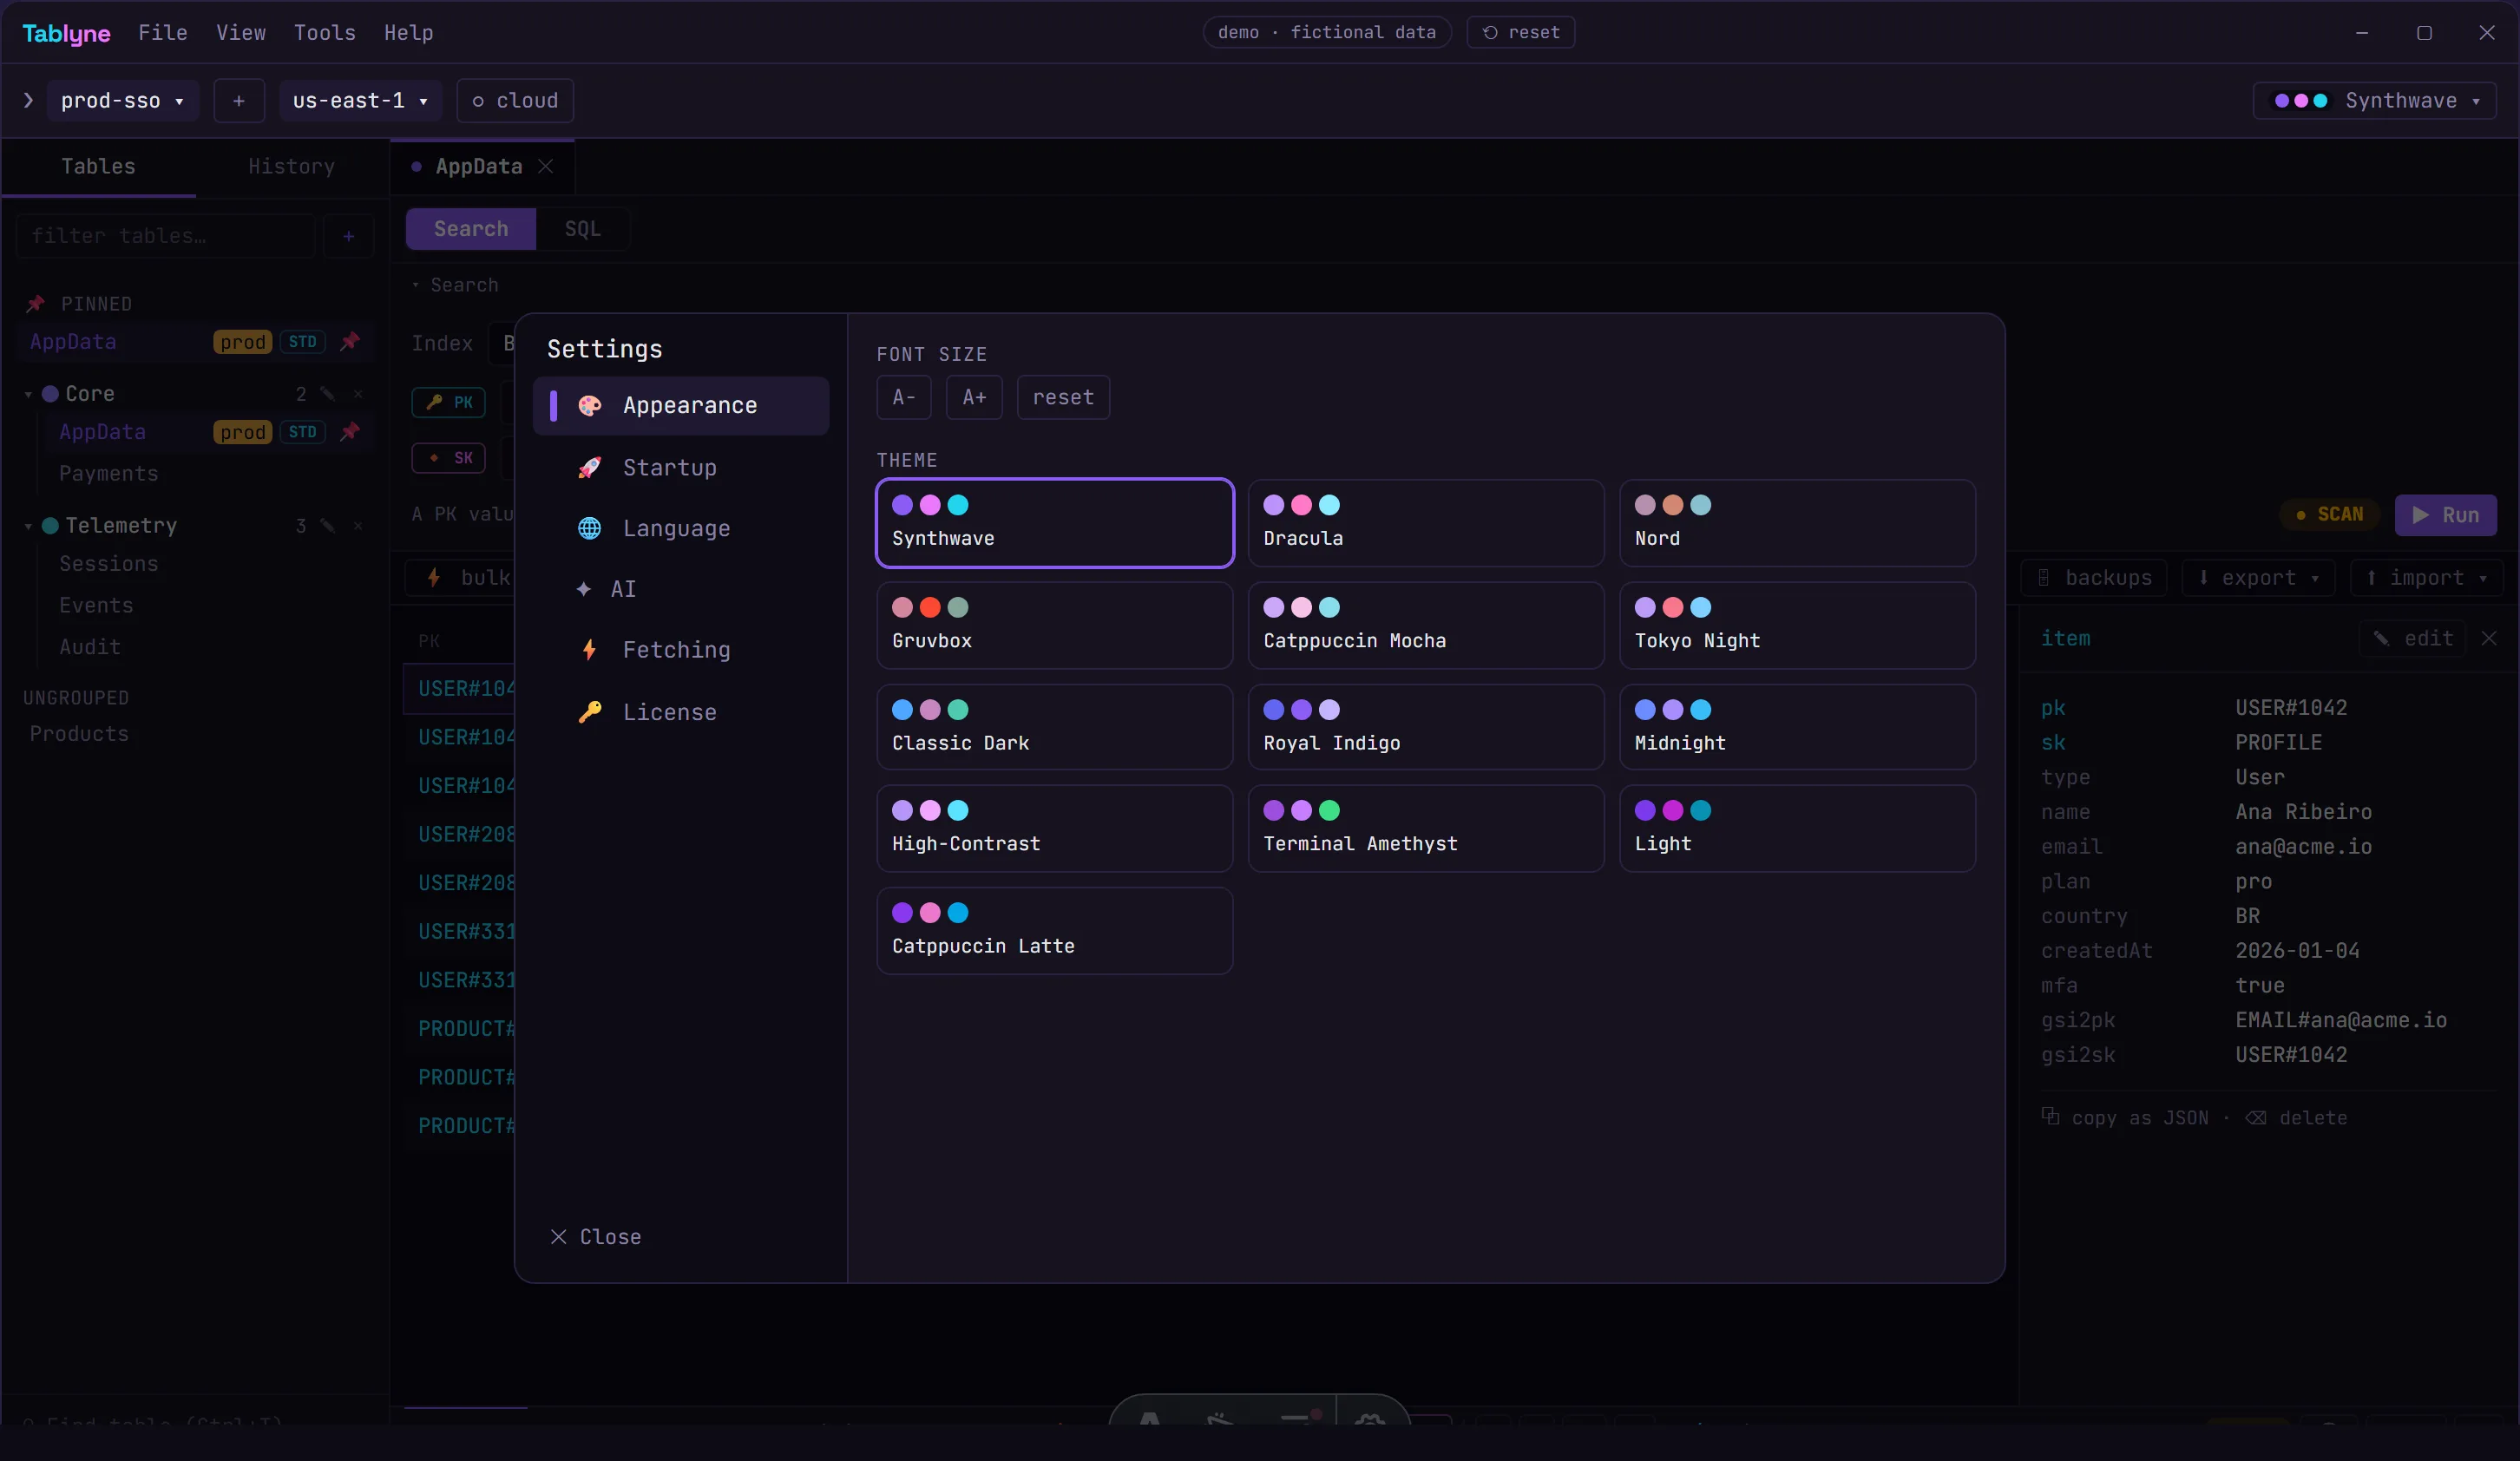This screenshot has height=1461, width=2520.
Task: Open the Products table under UNGROUPED
Action: (x=79, y=734)
